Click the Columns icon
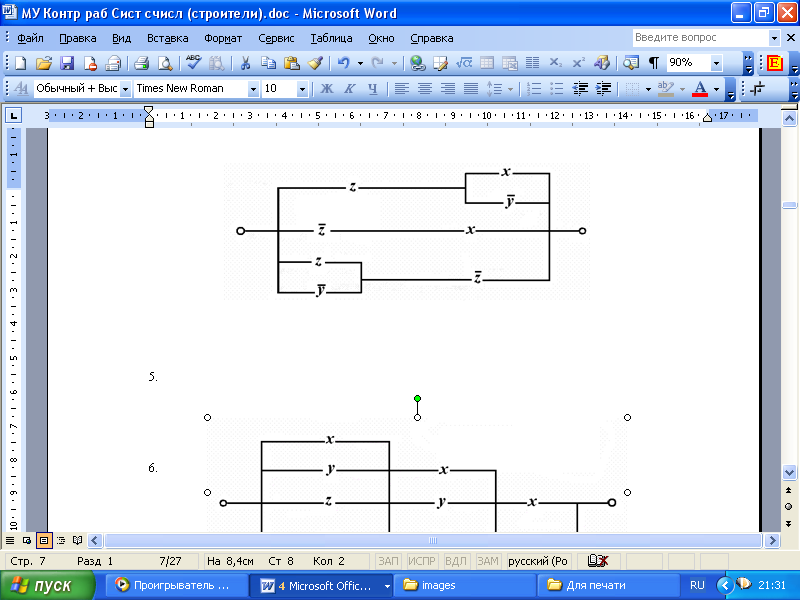 pos(532,63)
